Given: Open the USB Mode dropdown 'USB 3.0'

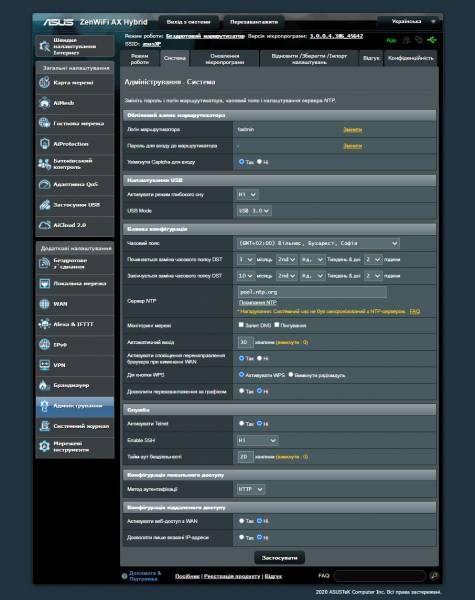Looking at the screenshot, I should click(254, 211).
